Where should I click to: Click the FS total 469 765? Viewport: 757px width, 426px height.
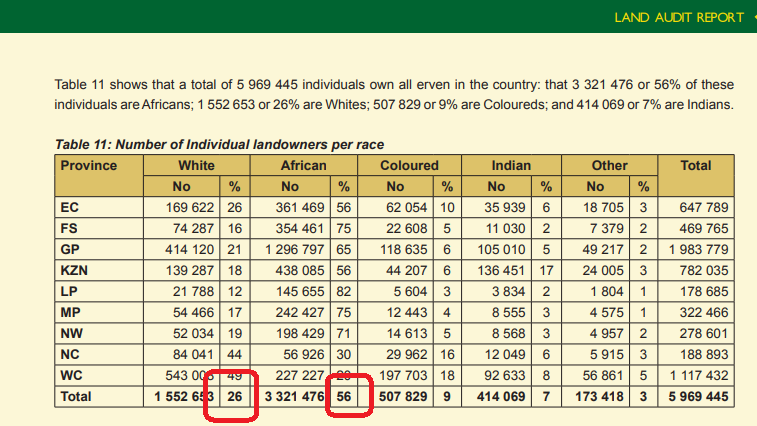click(704, 228)
